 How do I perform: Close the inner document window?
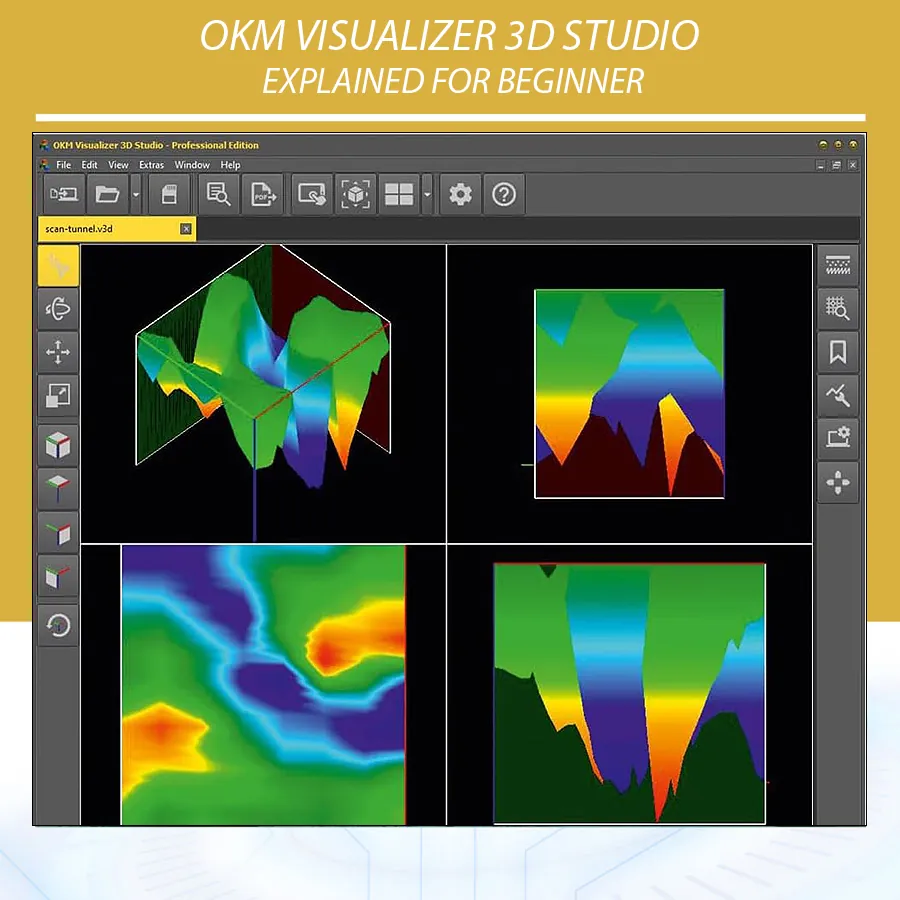[x=853, y=165]
